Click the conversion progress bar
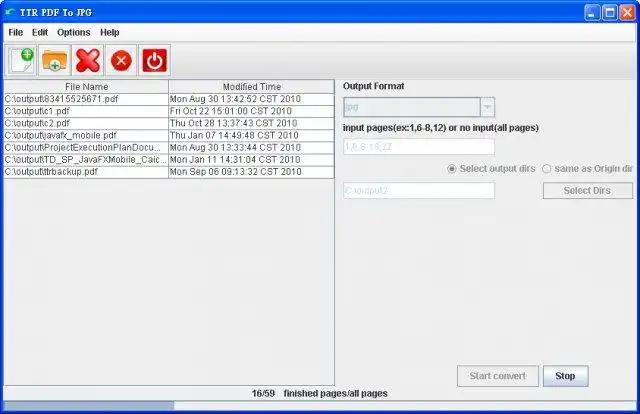Screen dimensions: 640x414 320,405
